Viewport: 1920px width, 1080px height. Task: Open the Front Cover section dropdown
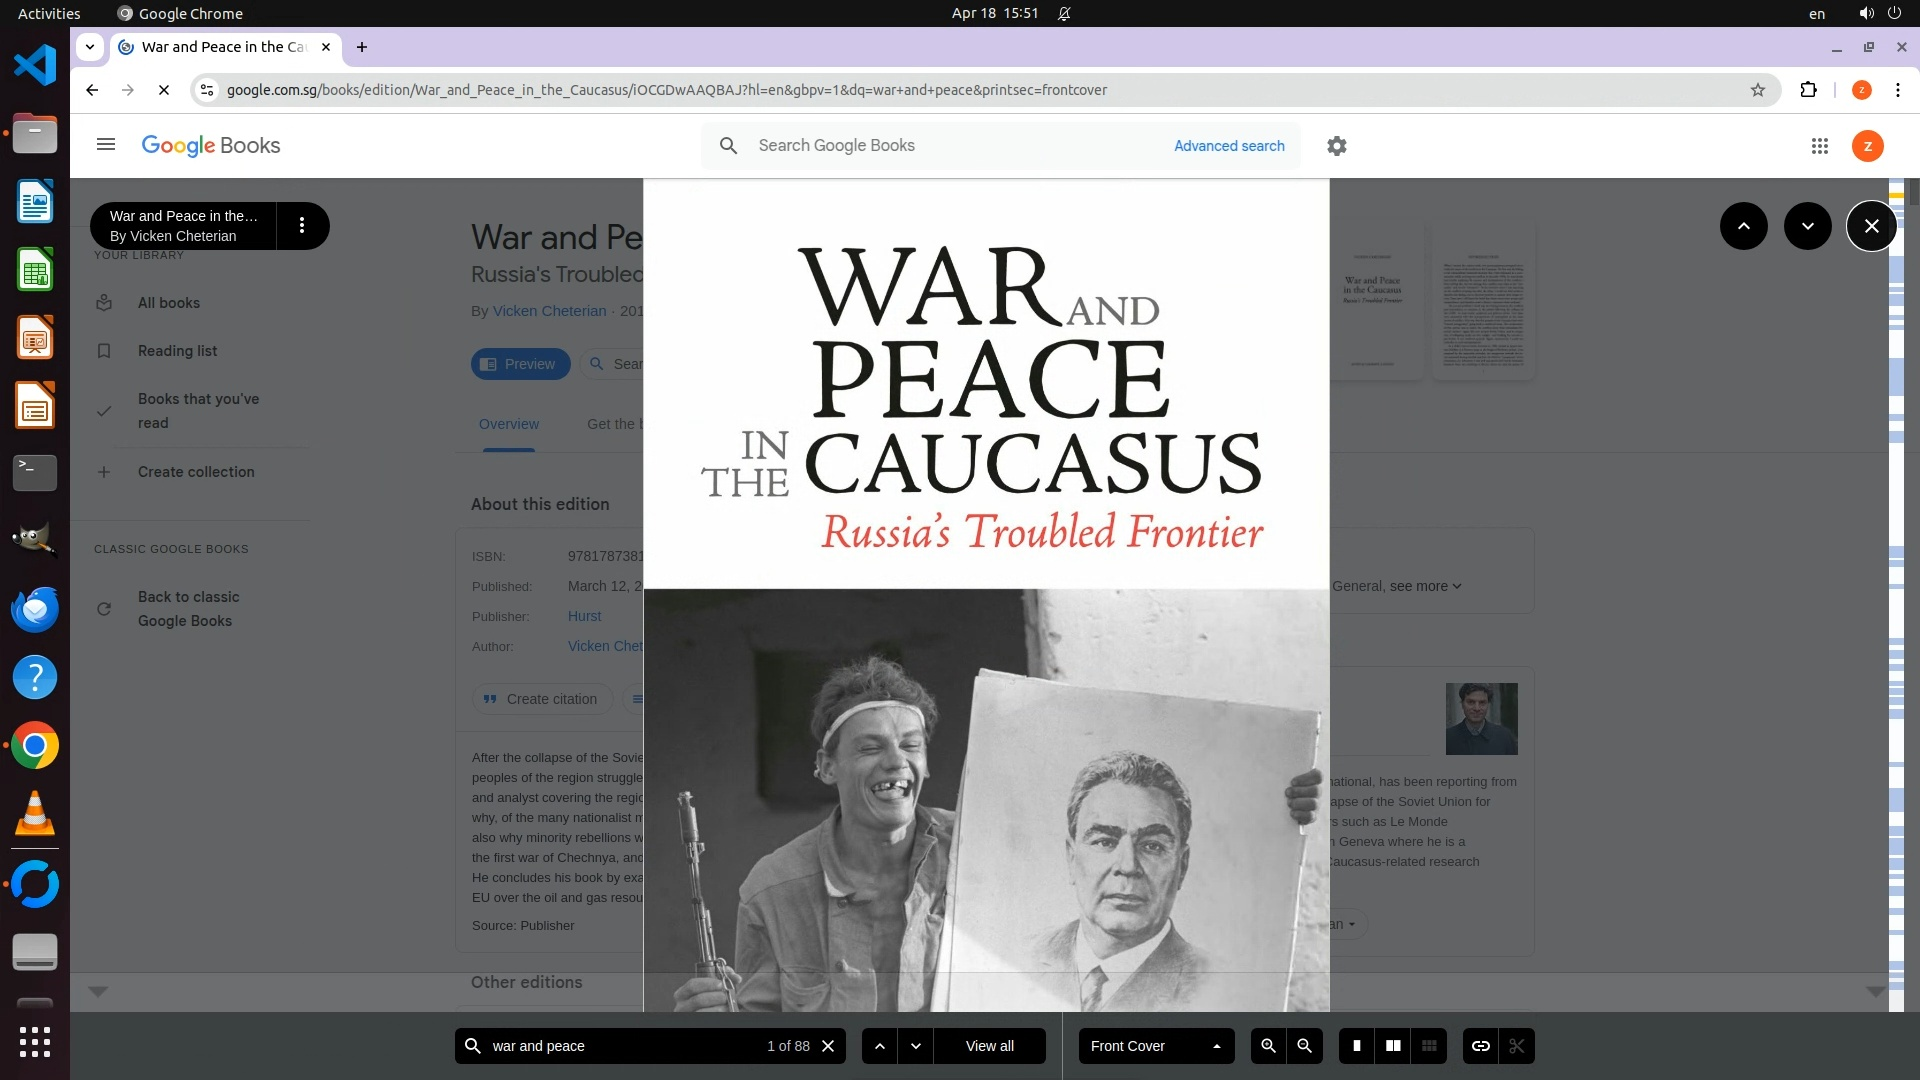coord(1156,1046)
